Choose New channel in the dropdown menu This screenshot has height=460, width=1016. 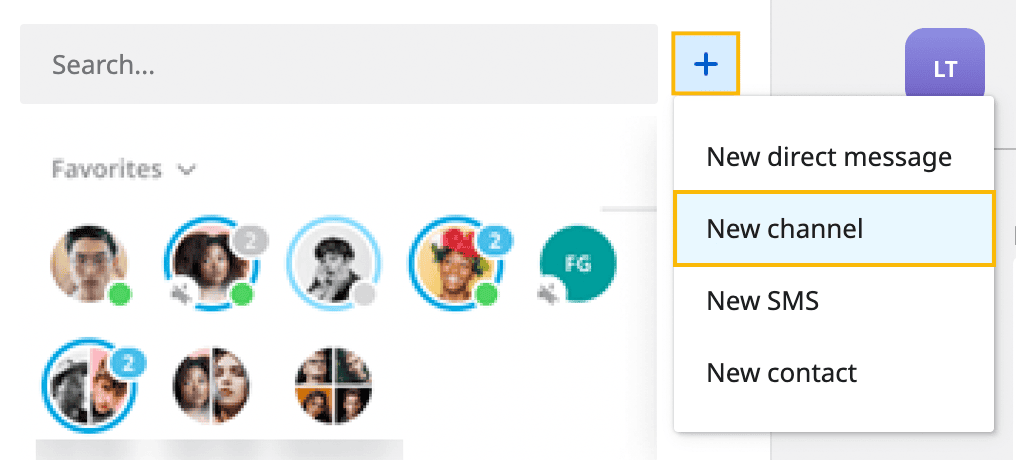pos(784,229)
